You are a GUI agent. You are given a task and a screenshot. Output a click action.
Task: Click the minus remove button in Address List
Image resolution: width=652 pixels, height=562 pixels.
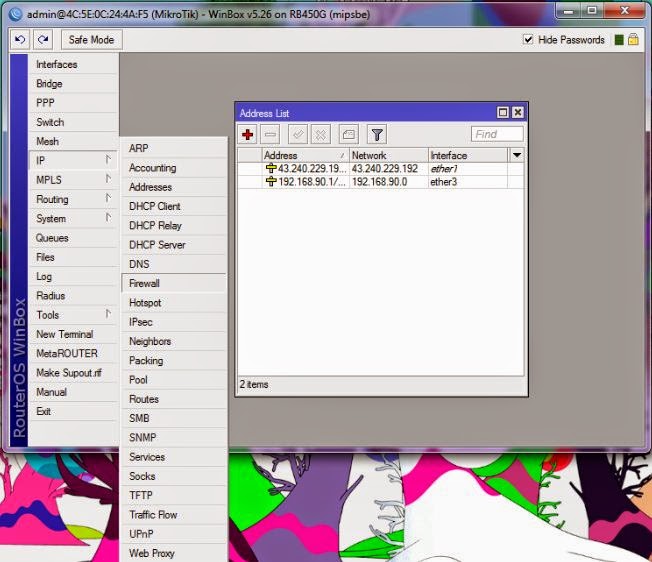coord(270,135)
